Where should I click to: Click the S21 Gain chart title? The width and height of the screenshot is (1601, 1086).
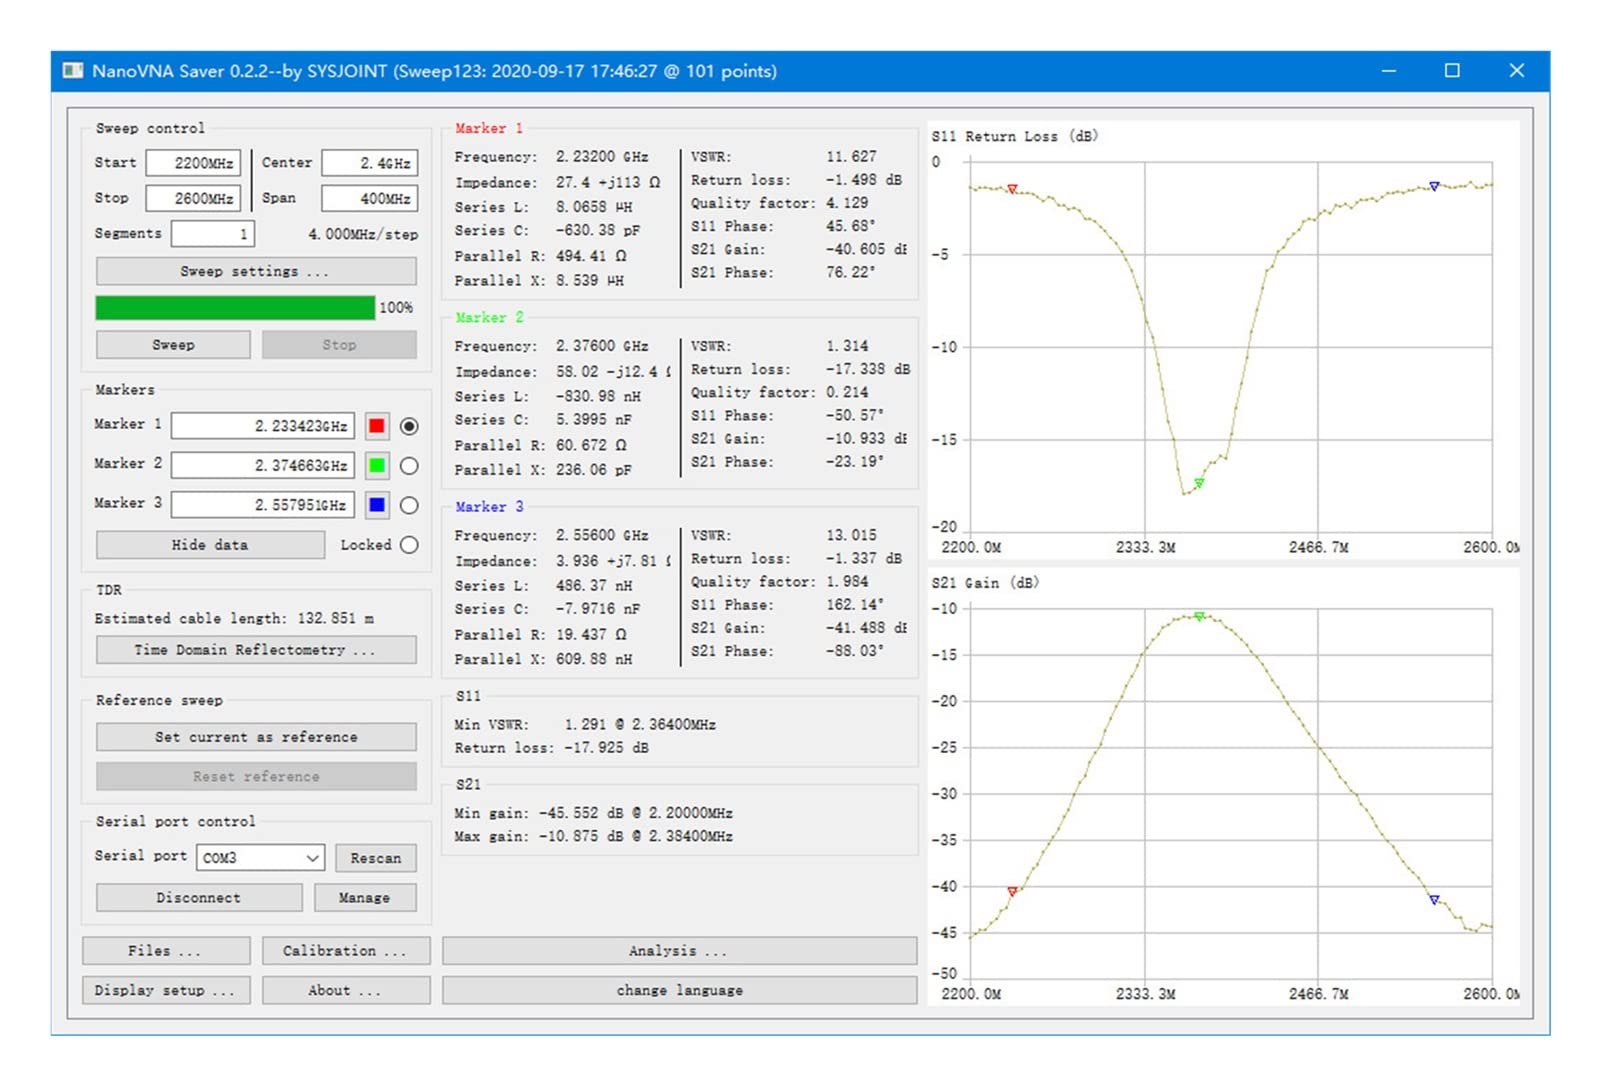pyautogui.click(x=984, y=583)
